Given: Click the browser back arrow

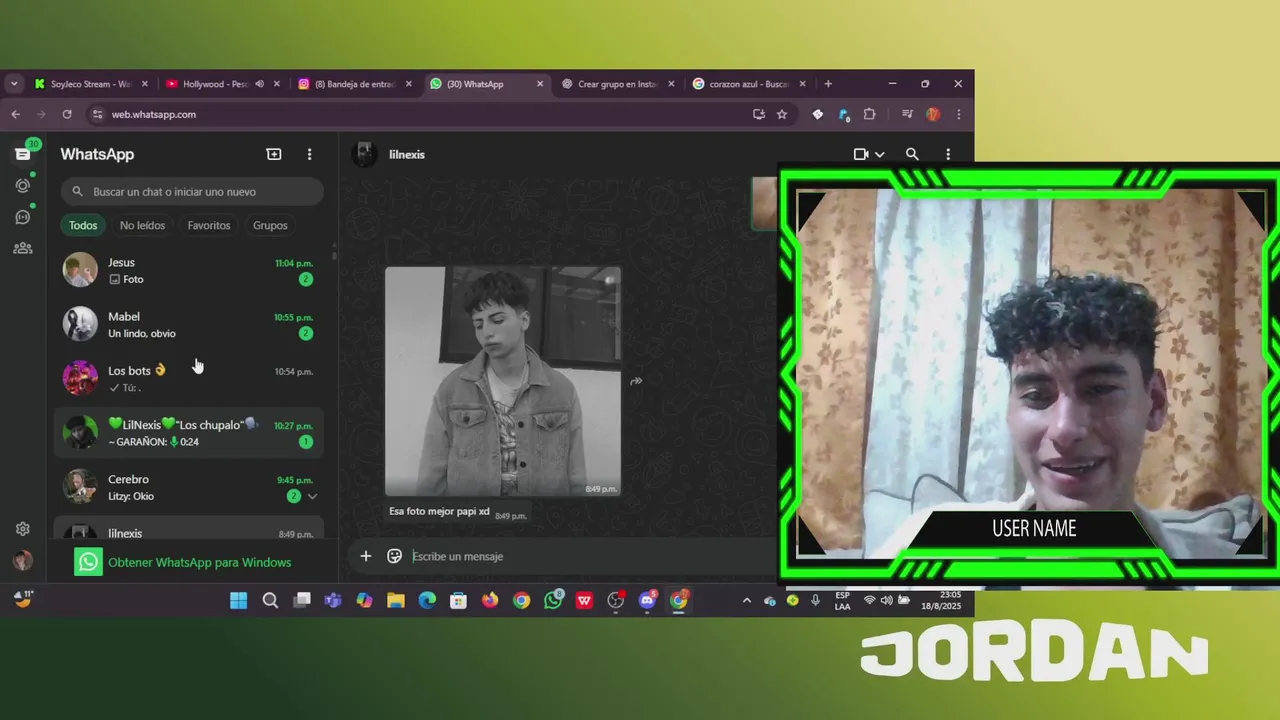Looking at the screenshot, I should tap(15, 114).
